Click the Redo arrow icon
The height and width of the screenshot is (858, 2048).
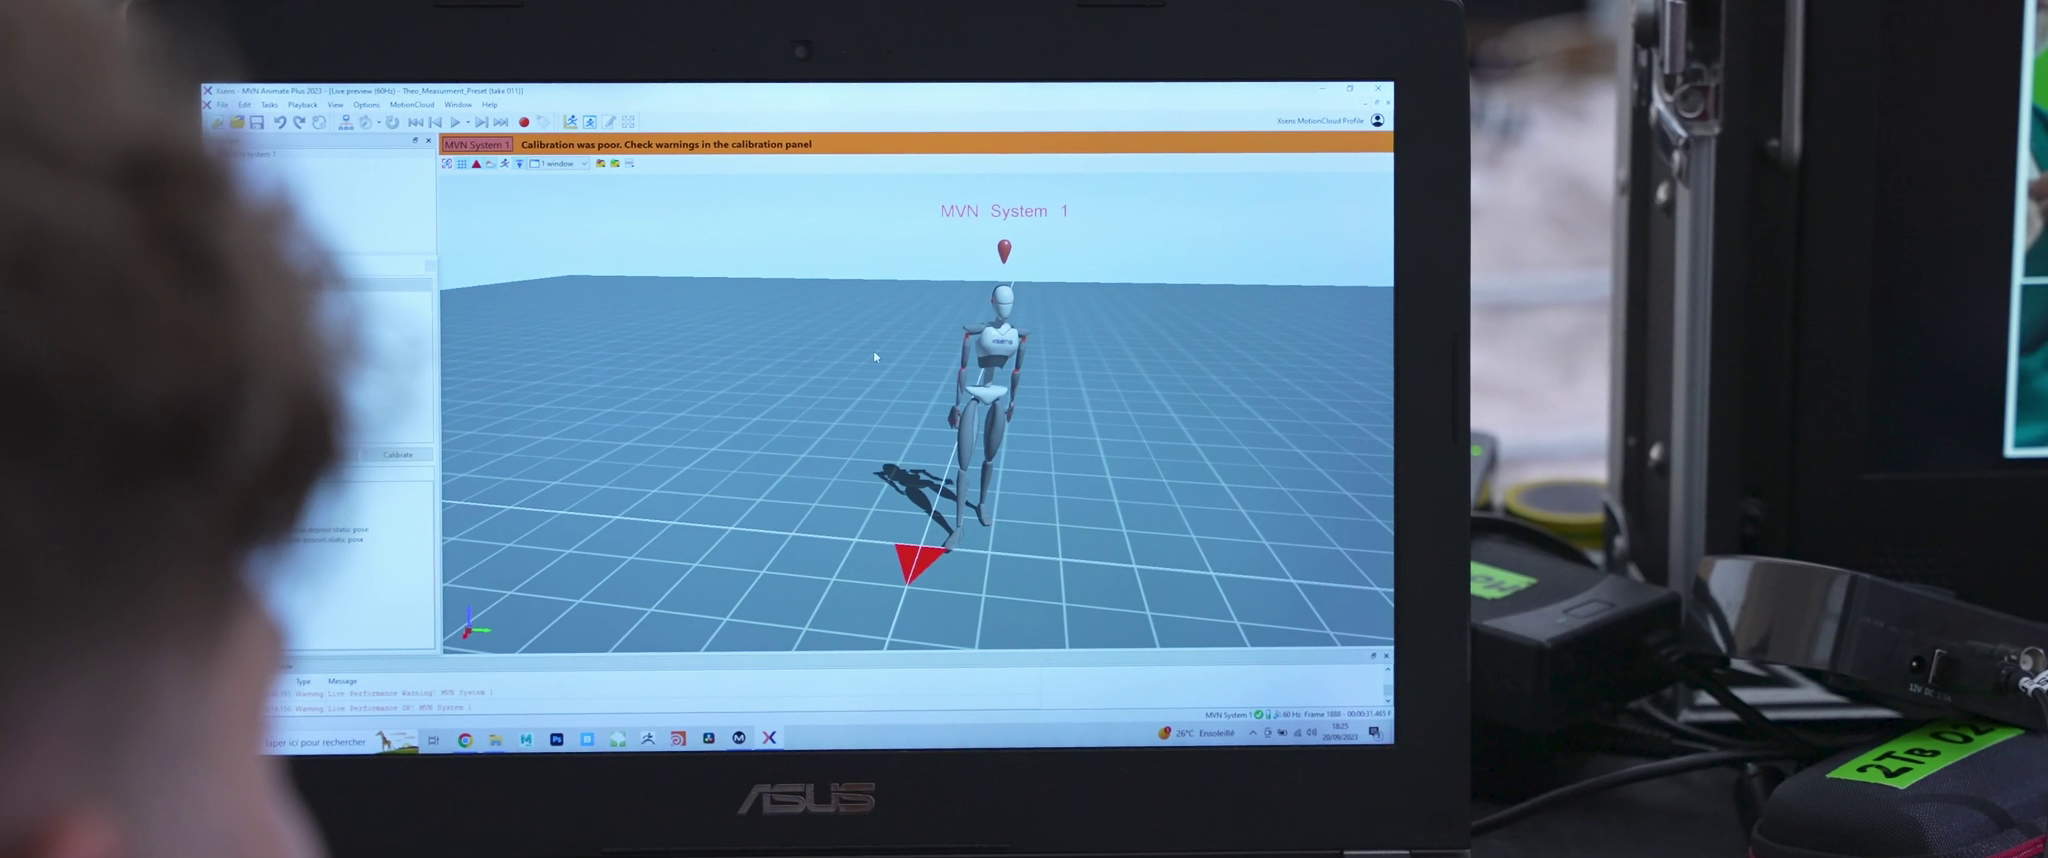point(299,122)
